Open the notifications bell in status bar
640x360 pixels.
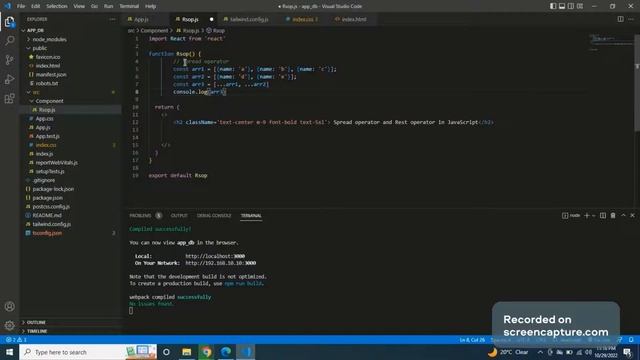(631, 340)
